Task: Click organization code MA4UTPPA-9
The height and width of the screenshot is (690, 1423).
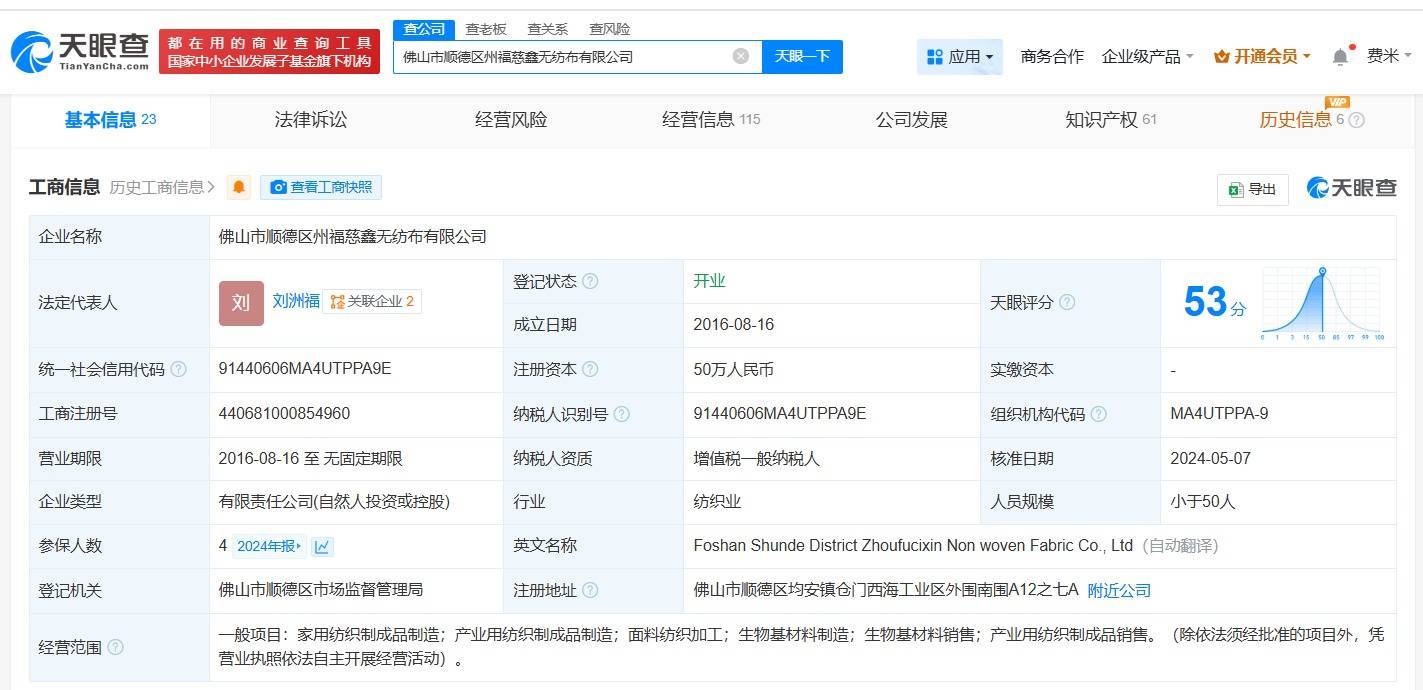Action: click(x=1220, y=414)
